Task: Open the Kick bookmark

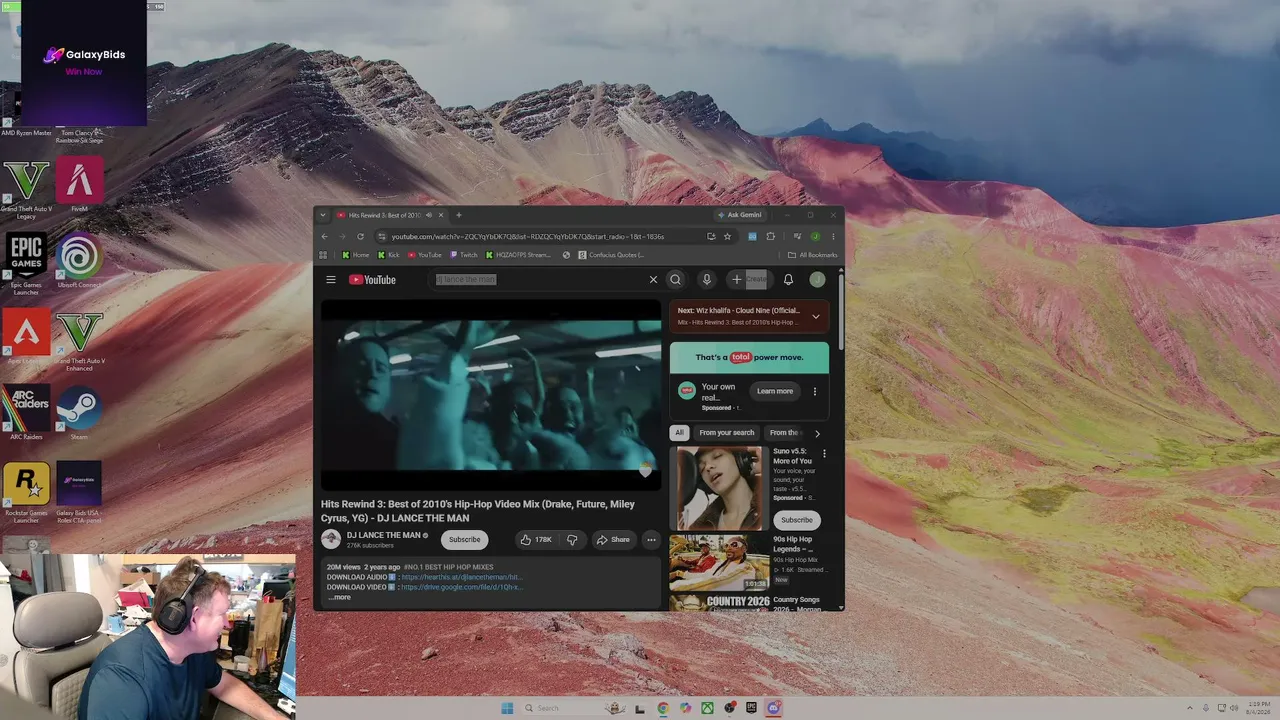Action: pyautogui.click(x=388, y=255)
